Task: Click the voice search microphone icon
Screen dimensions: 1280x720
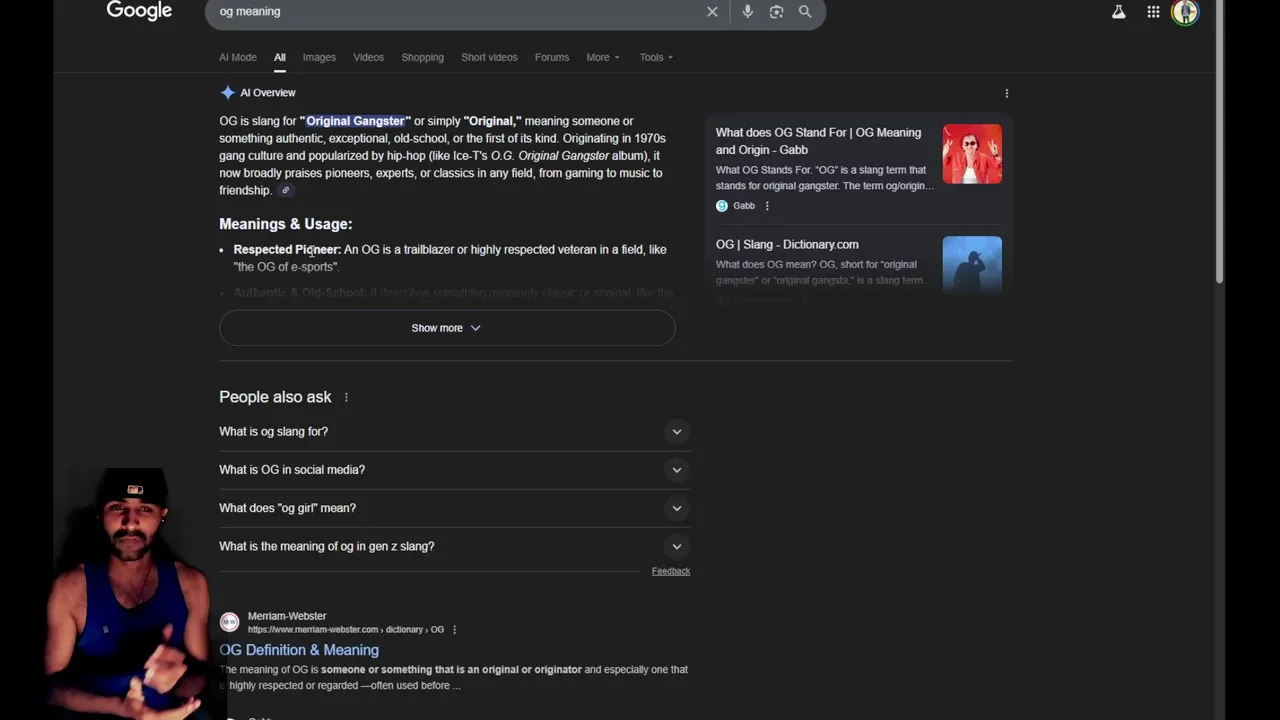Action: click(747, 12)
